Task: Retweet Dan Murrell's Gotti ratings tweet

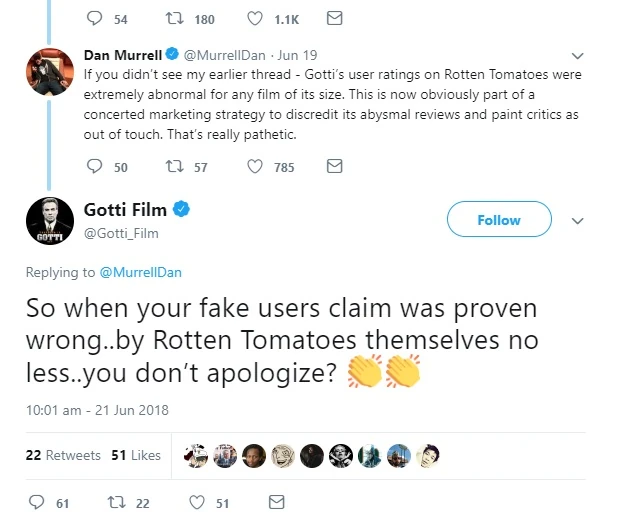Action: click(174, 167)
